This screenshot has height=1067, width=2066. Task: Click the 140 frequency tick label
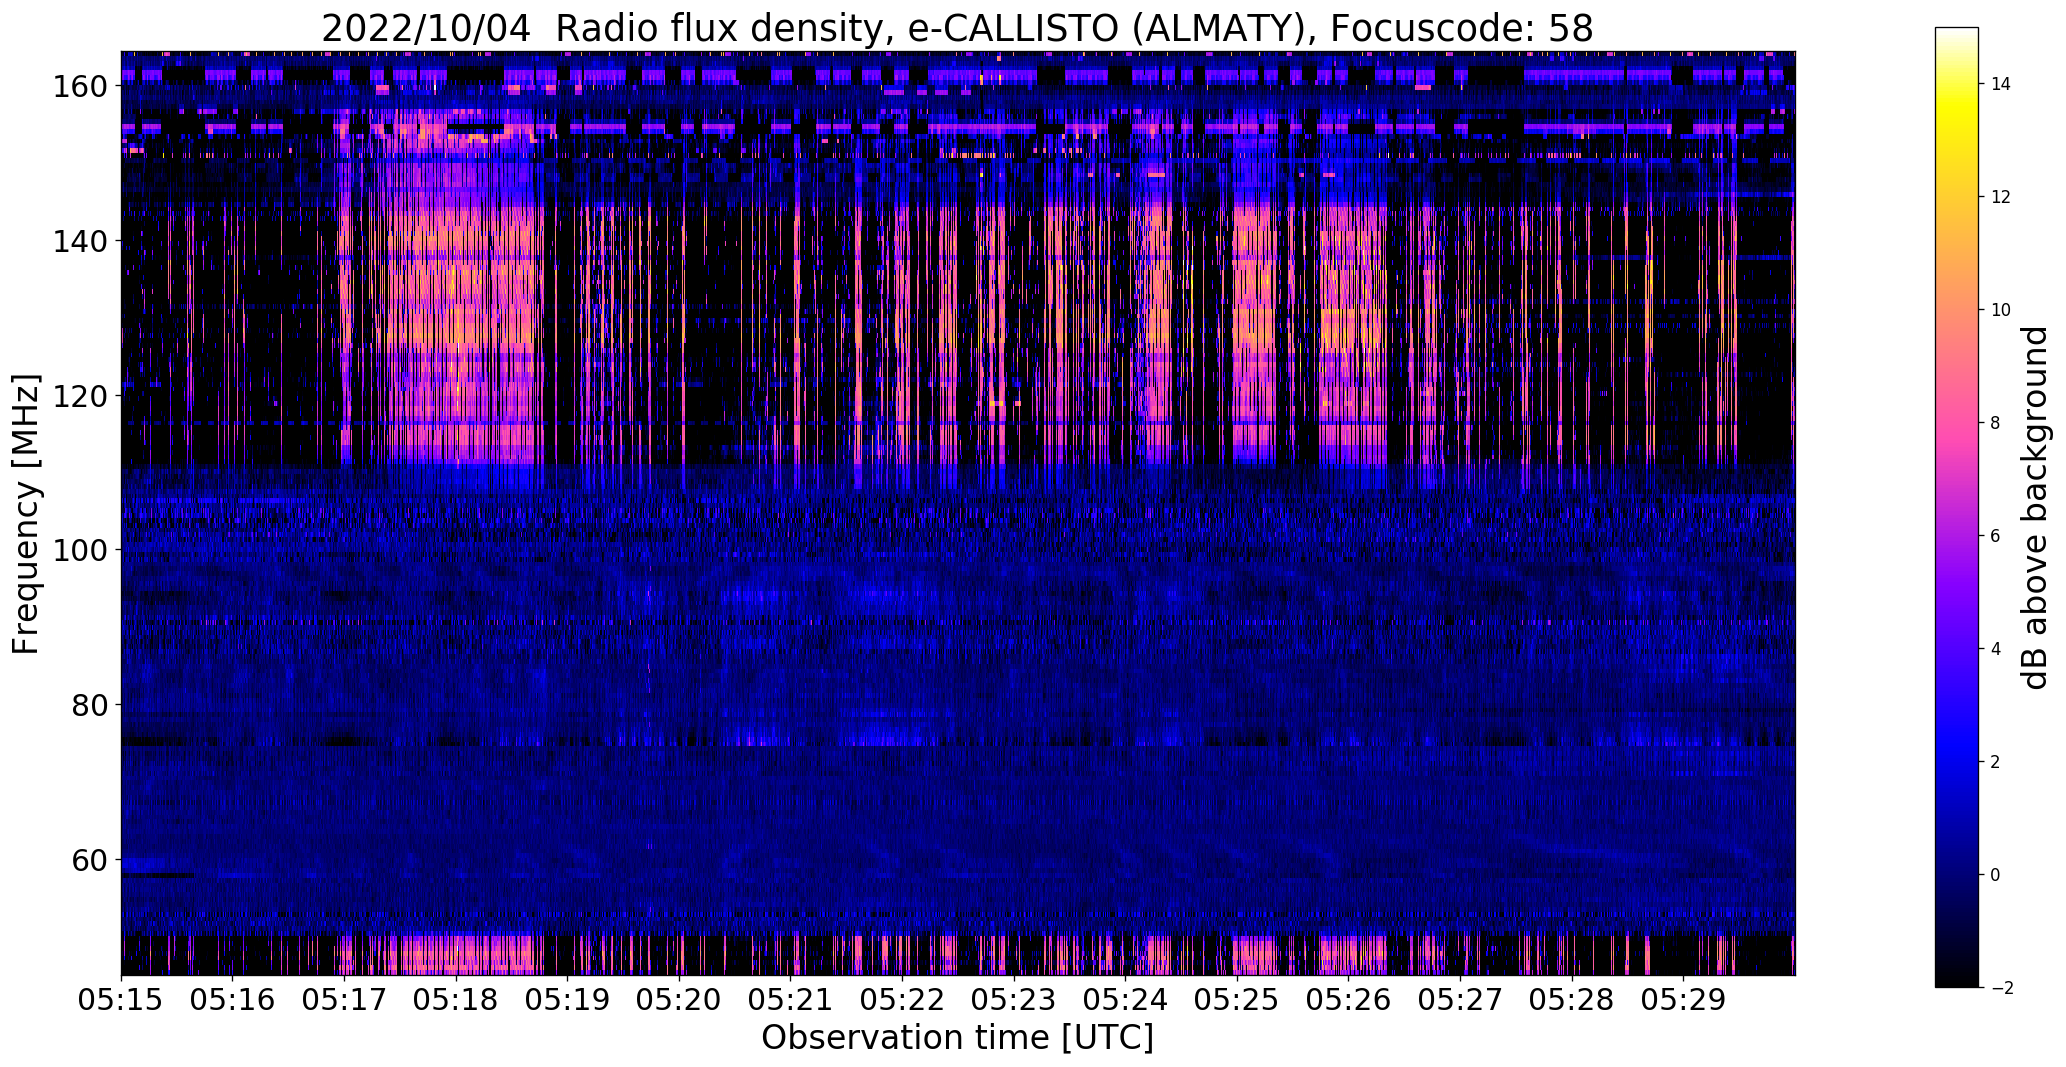(80, 241)
